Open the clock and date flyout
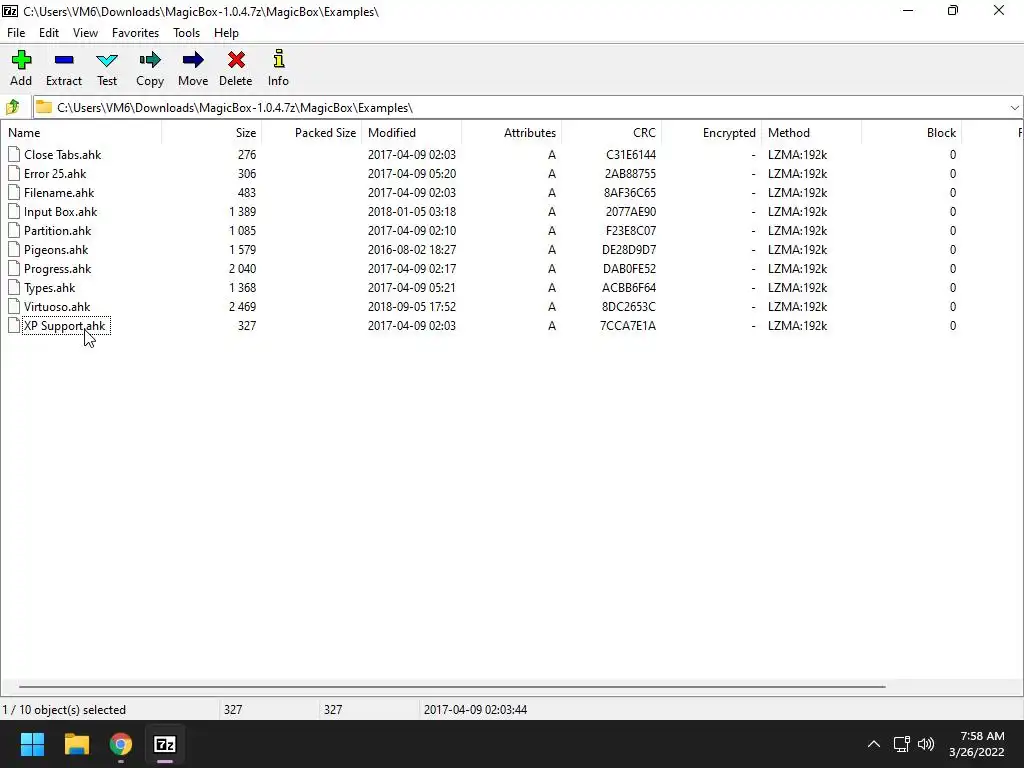This screenshot has height=768, width=1024. click(x=976, y=744)
